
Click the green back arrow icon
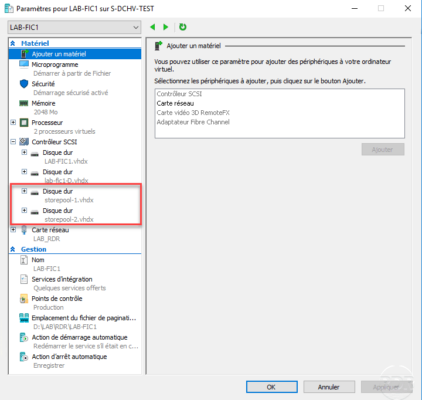[153, 27]
